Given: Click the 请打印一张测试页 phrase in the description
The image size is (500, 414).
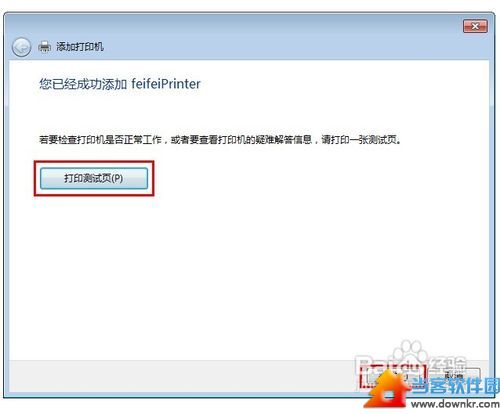Looking at the screenshot, I should pos(361,139).
